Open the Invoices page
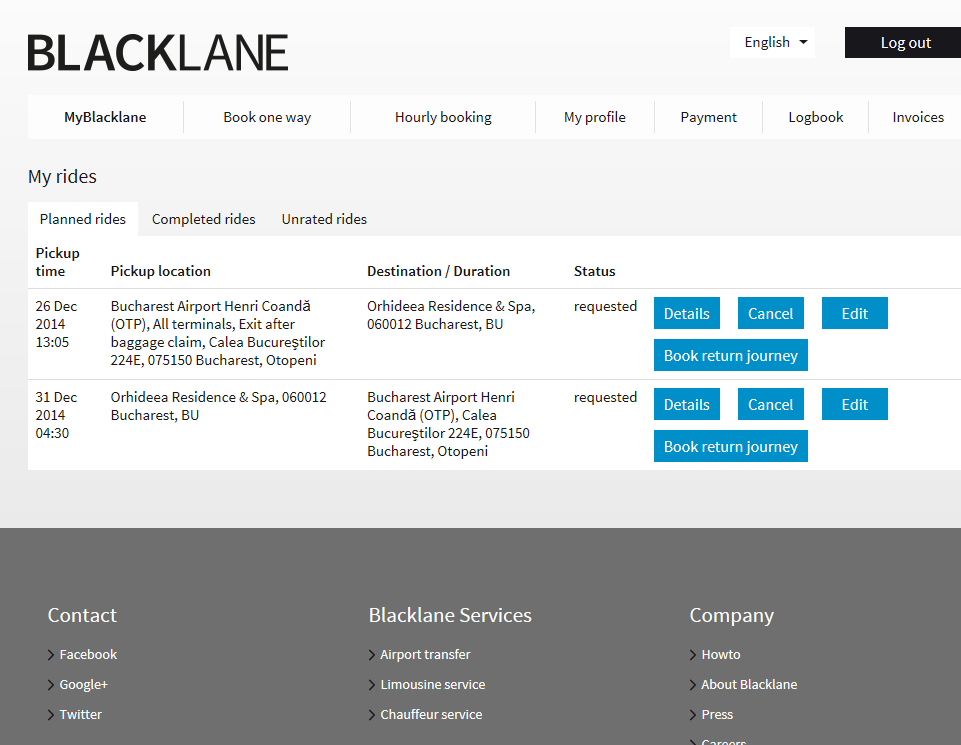961x745 pixels. [x=917, y=117]
